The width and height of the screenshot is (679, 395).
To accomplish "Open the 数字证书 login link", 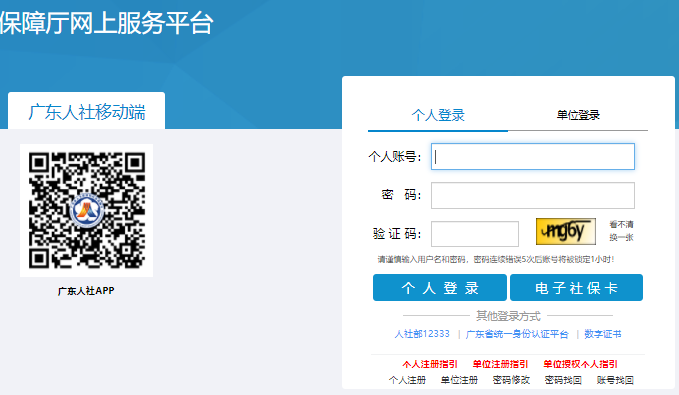I will click(602, 334).
